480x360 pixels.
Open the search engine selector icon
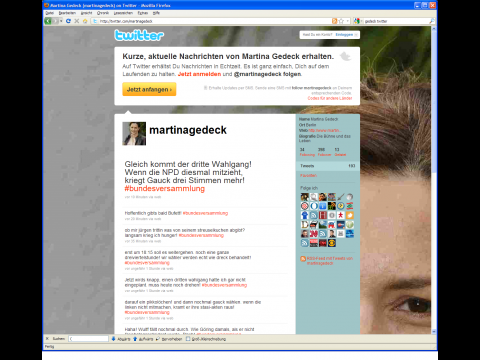click(x=358, y=21)
